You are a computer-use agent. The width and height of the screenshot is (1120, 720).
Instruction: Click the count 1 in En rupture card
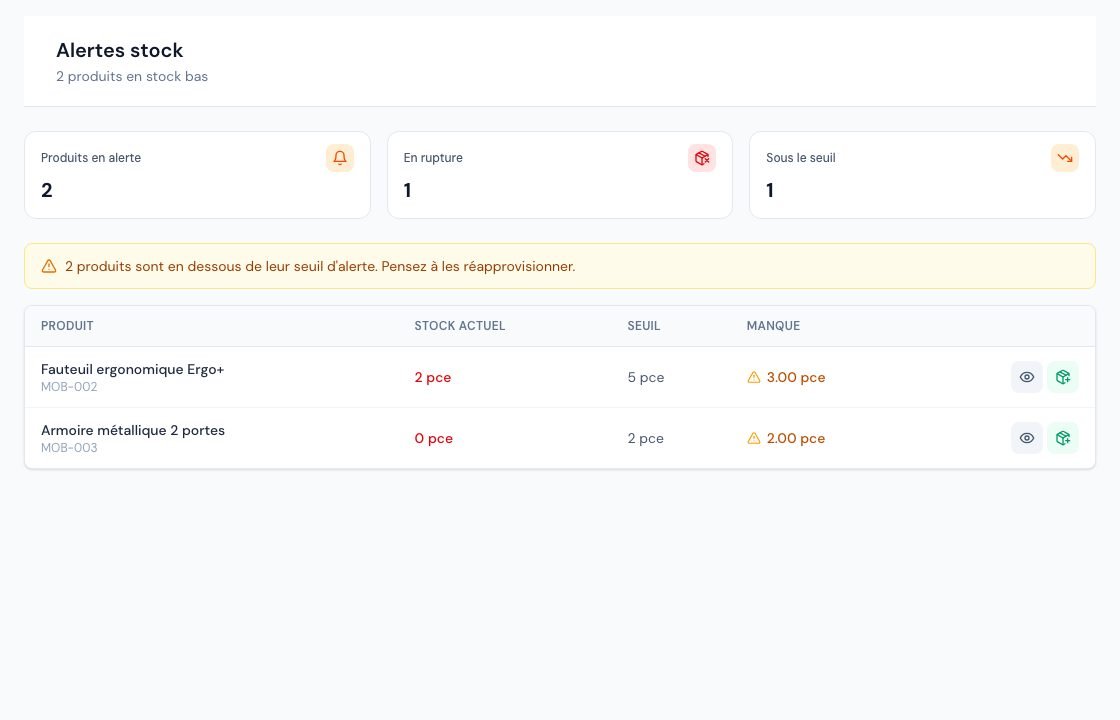[407, 190]
